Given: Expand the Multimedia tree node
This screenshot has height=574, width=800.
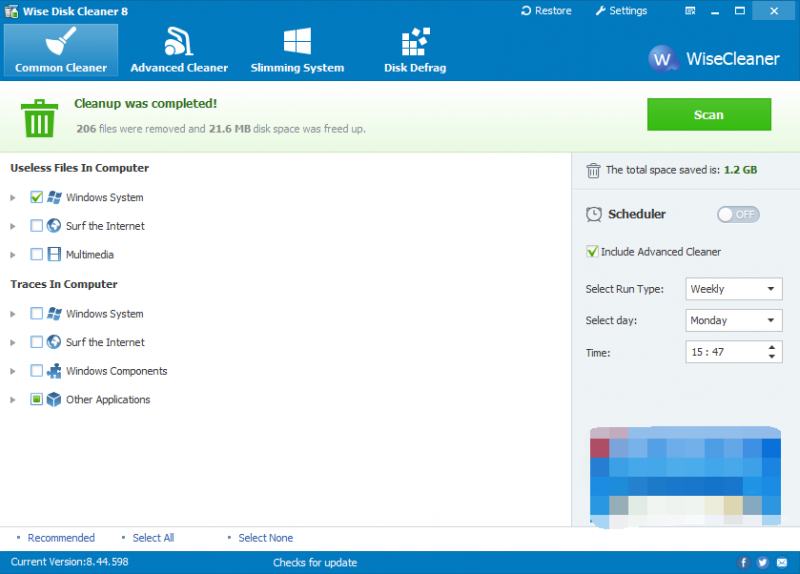Looking at the screenshot, I should tap(13, 255).
